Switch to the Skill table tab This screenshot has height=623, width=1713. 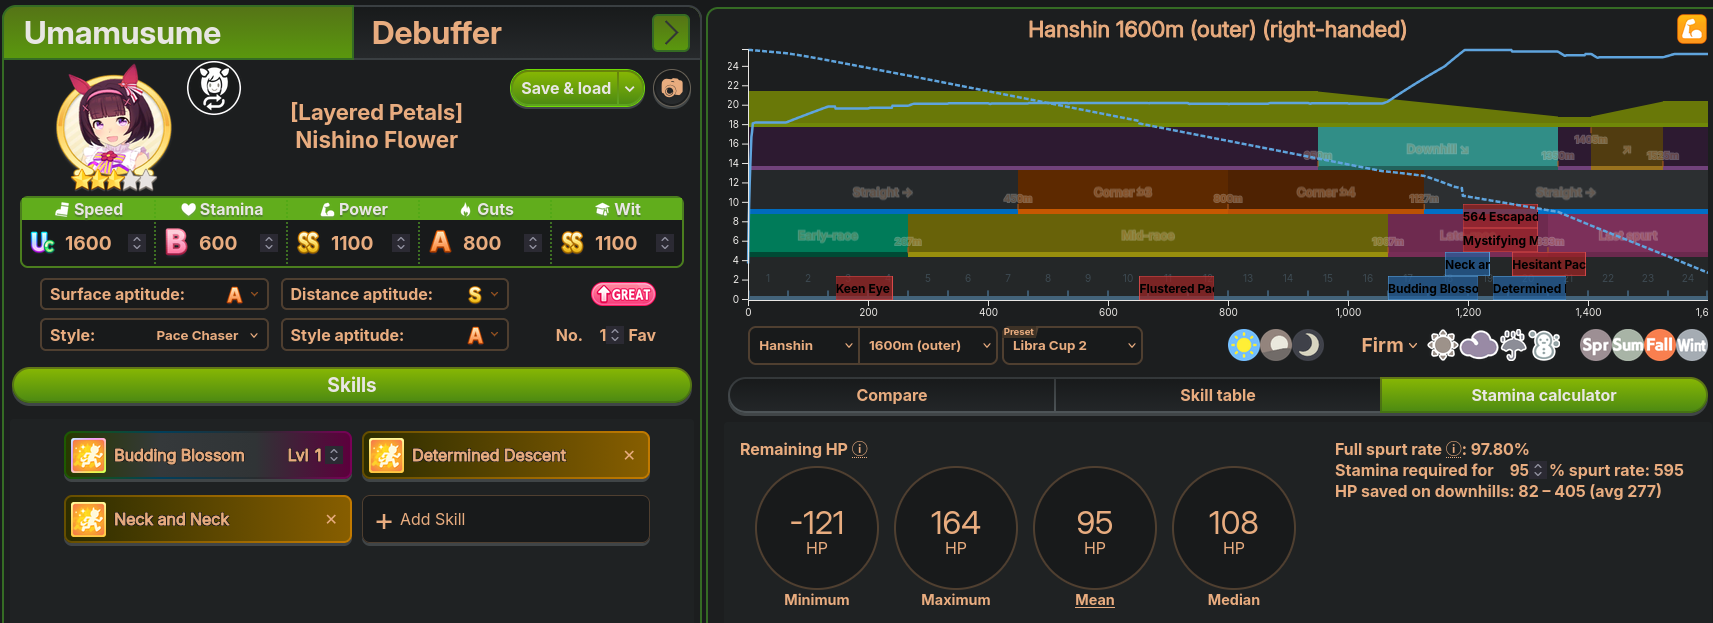click(1217, 395)
